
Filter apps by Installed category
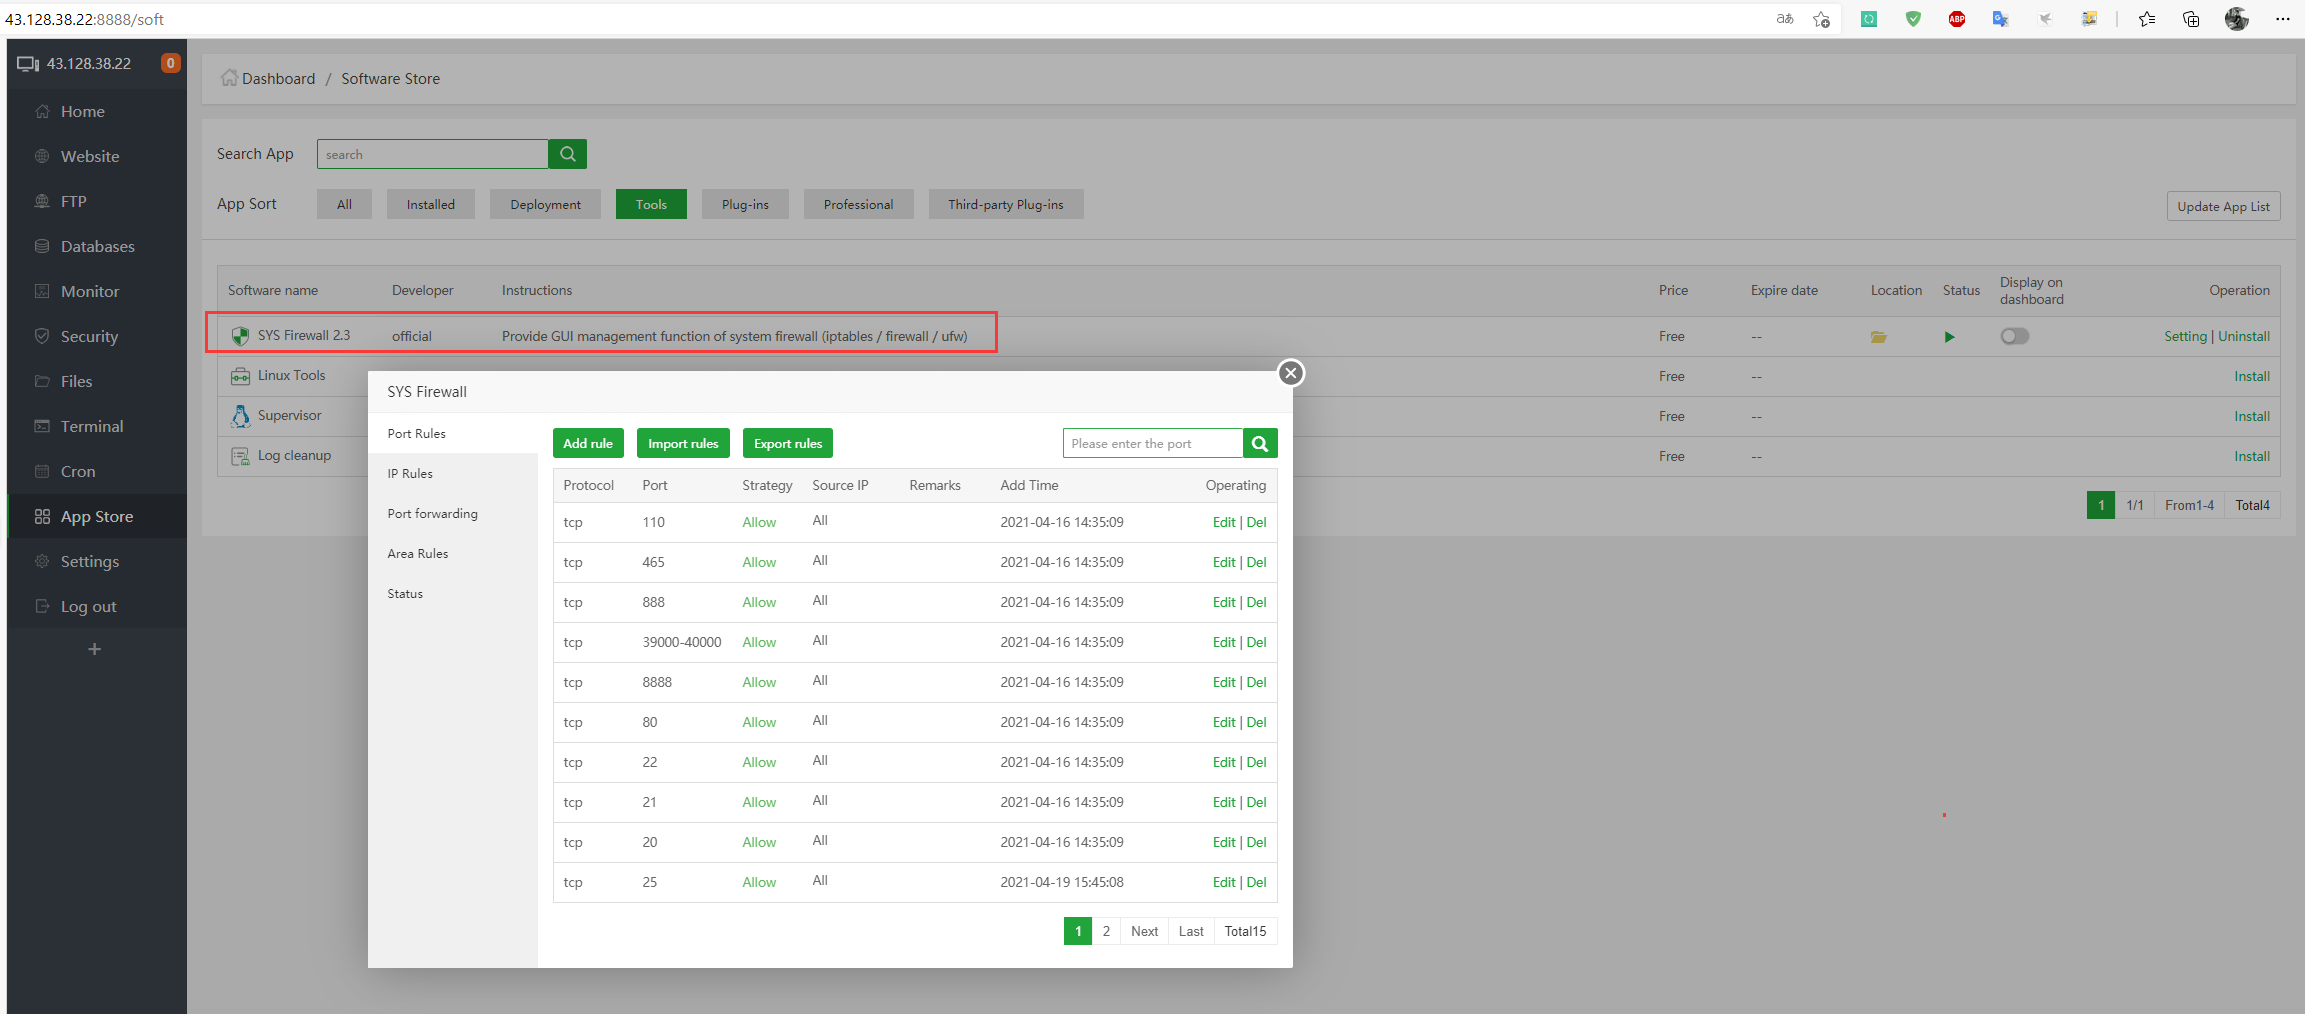pyautogui.click(x=430, y=205)
